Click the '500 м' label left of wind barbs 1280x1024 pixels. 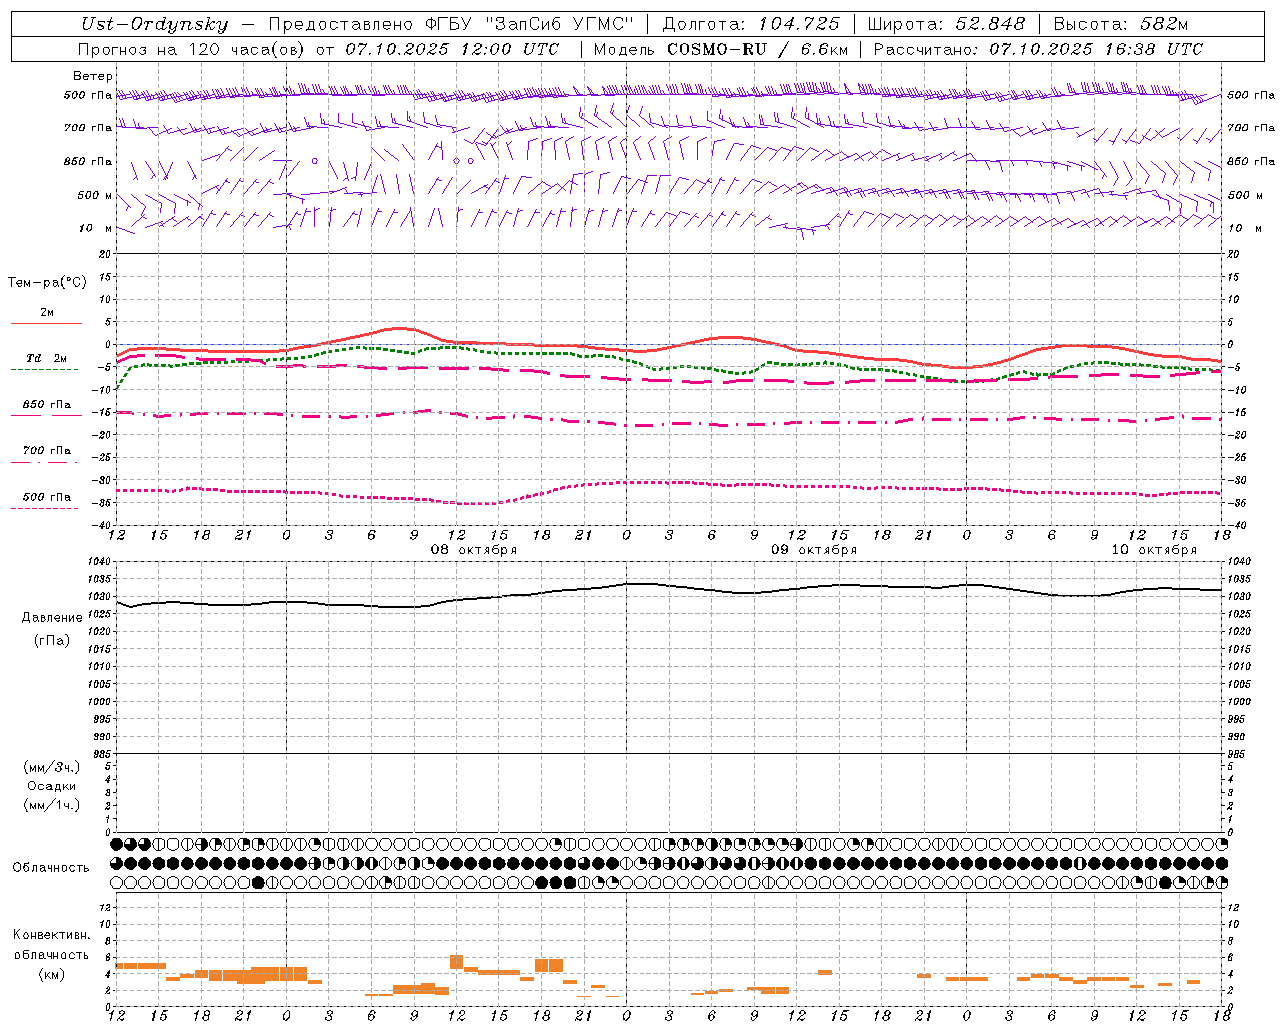coord(94,195)
